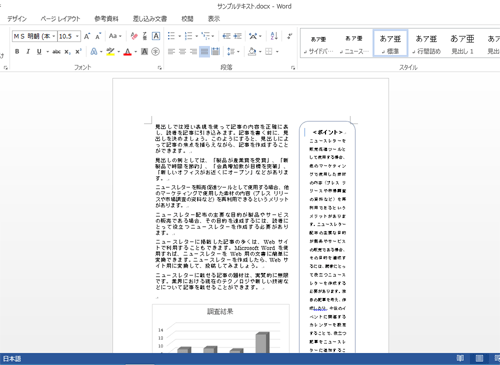
Task: Switch to 差し込み文書 tab
Action: [x=150, y=19]
